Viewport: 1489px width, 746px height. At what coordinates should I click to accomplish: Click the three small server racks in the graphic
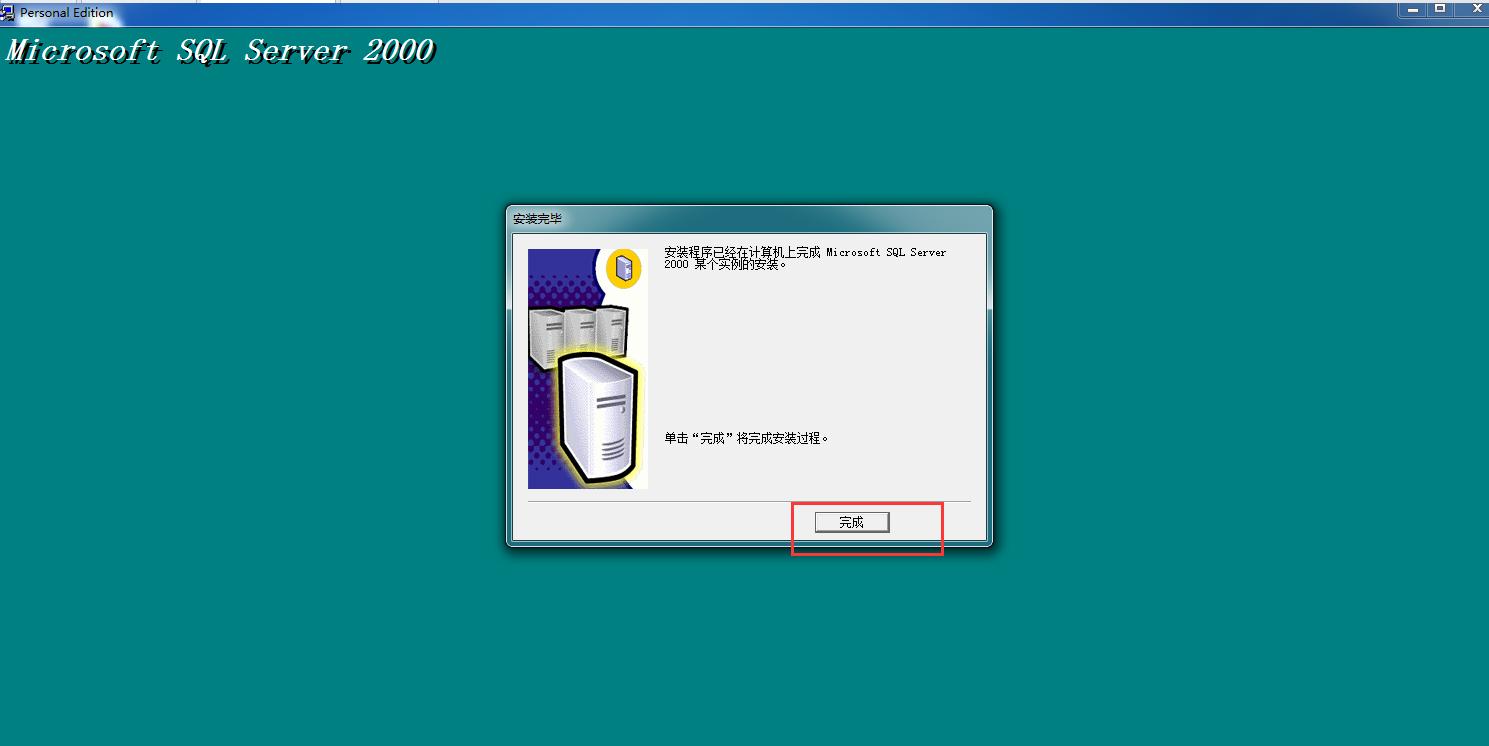coord(578,330)
